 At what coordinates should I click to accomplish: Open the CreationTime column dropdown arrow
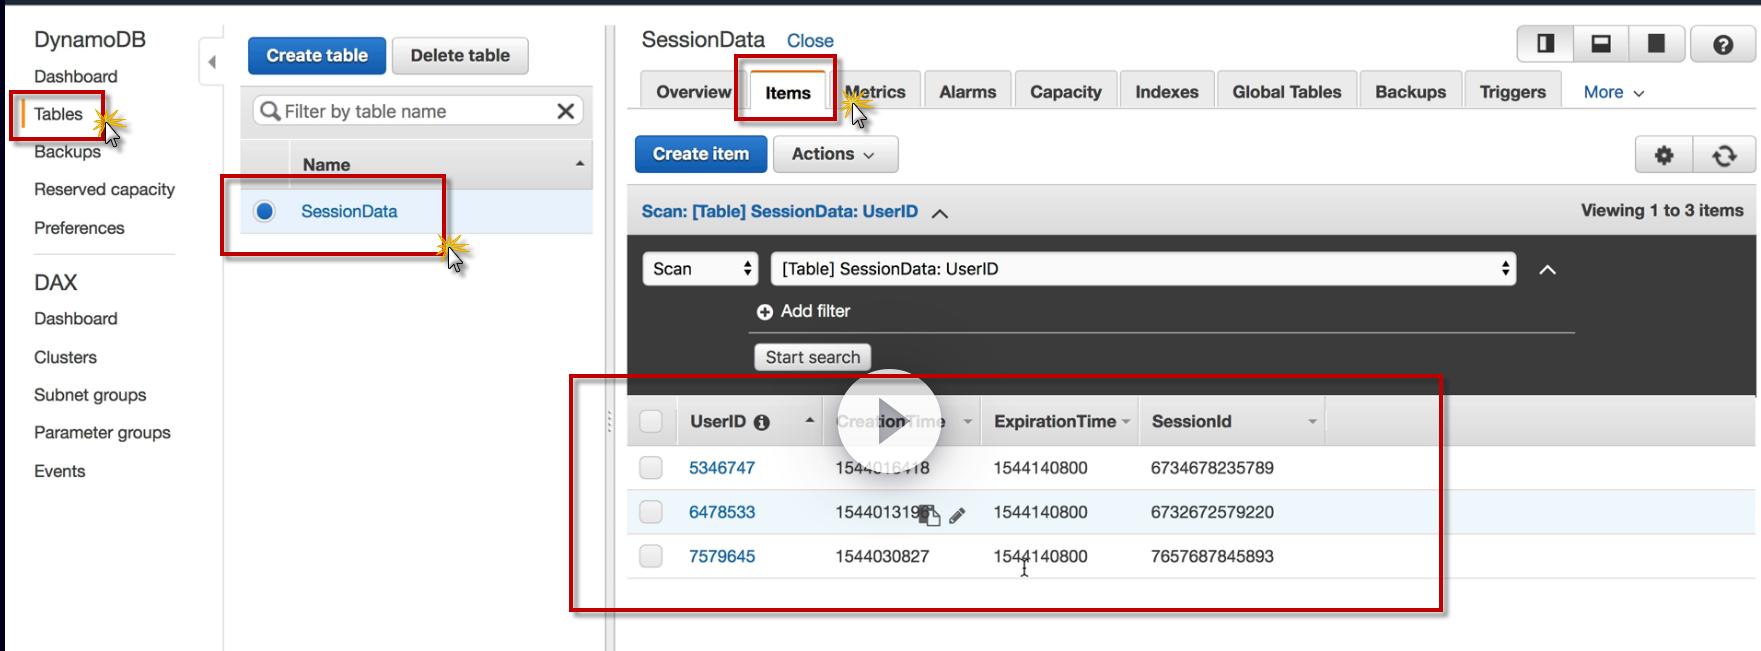tap(967, 422)
